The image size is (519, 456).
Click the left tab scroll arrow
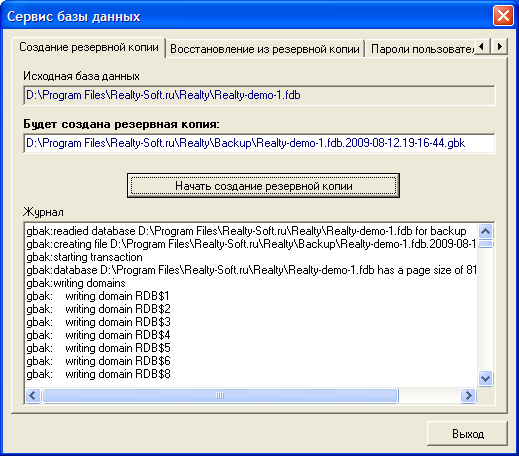tap(482, 46)
